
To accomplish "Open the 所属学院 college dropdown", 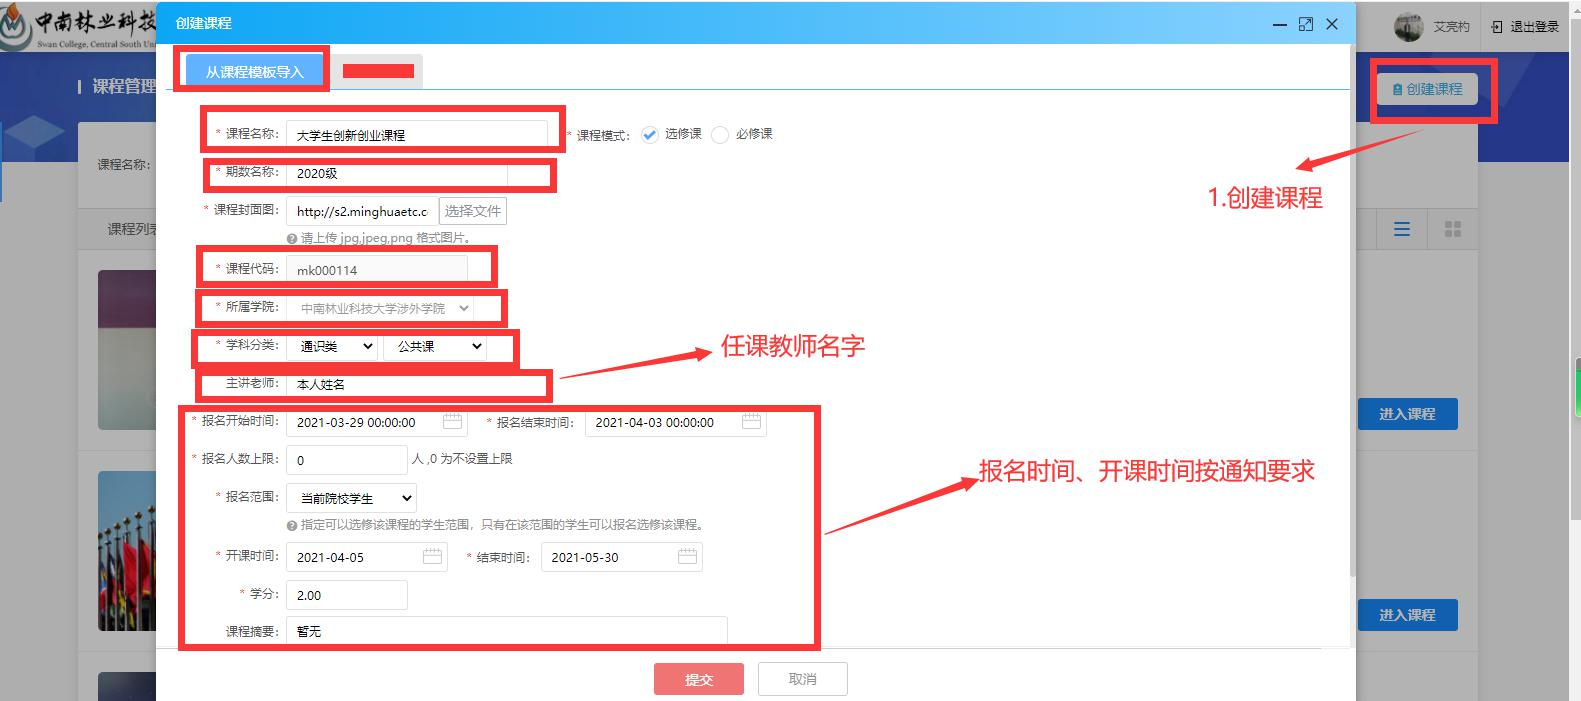I will (x=380, y=309).
